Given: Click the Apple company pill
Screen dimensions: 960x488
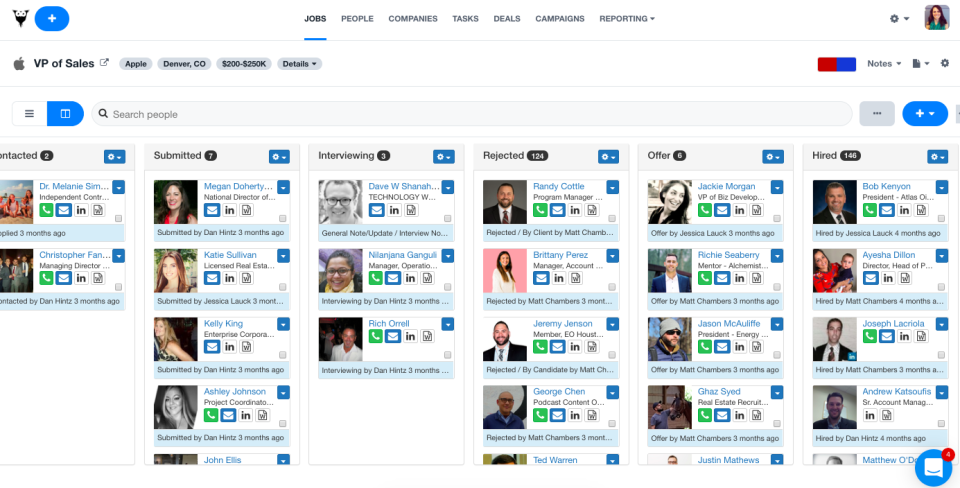Looking at the screenshot, I should [x=136, y=64].
